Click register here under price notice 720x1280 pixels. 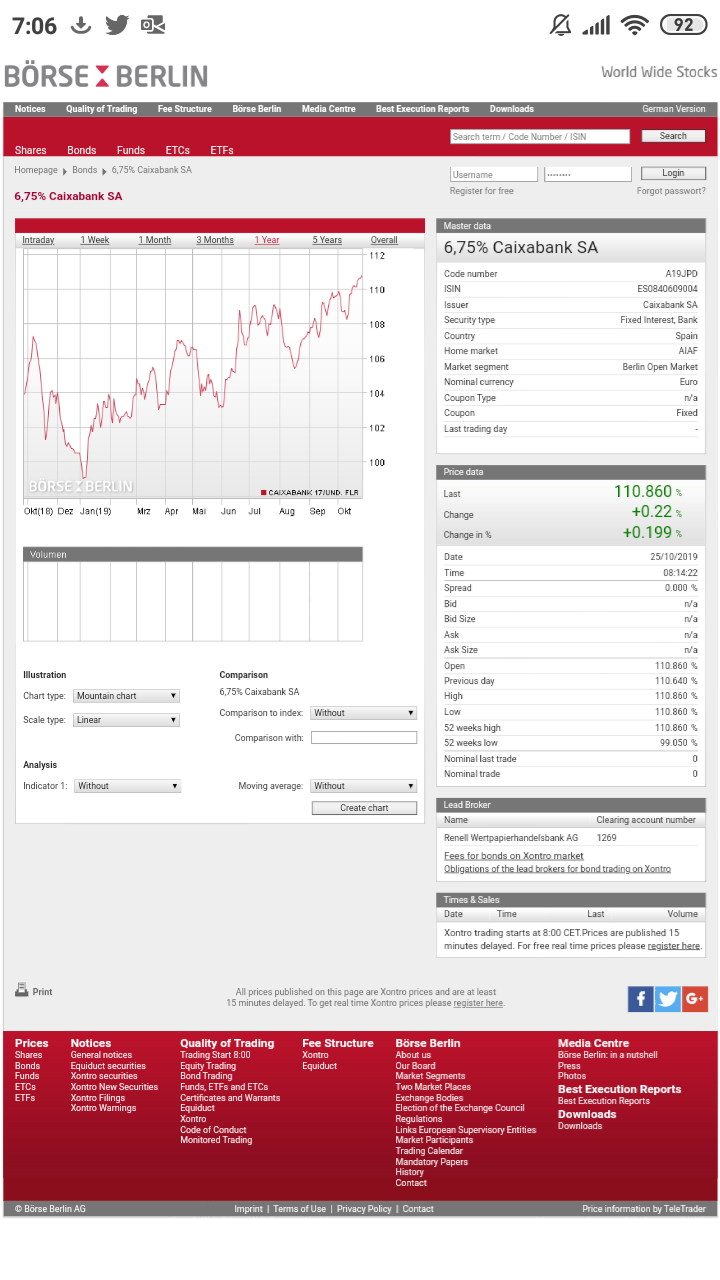478,1003
